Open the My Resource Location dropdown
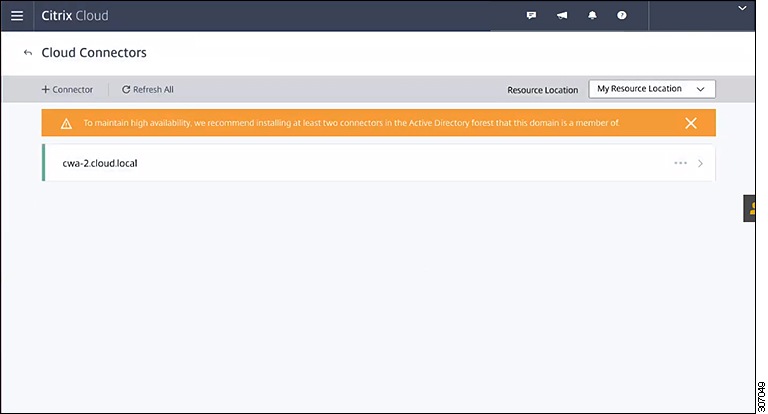Image resolution: width=768 pixels, height=414 pixels. click(652, 89)
